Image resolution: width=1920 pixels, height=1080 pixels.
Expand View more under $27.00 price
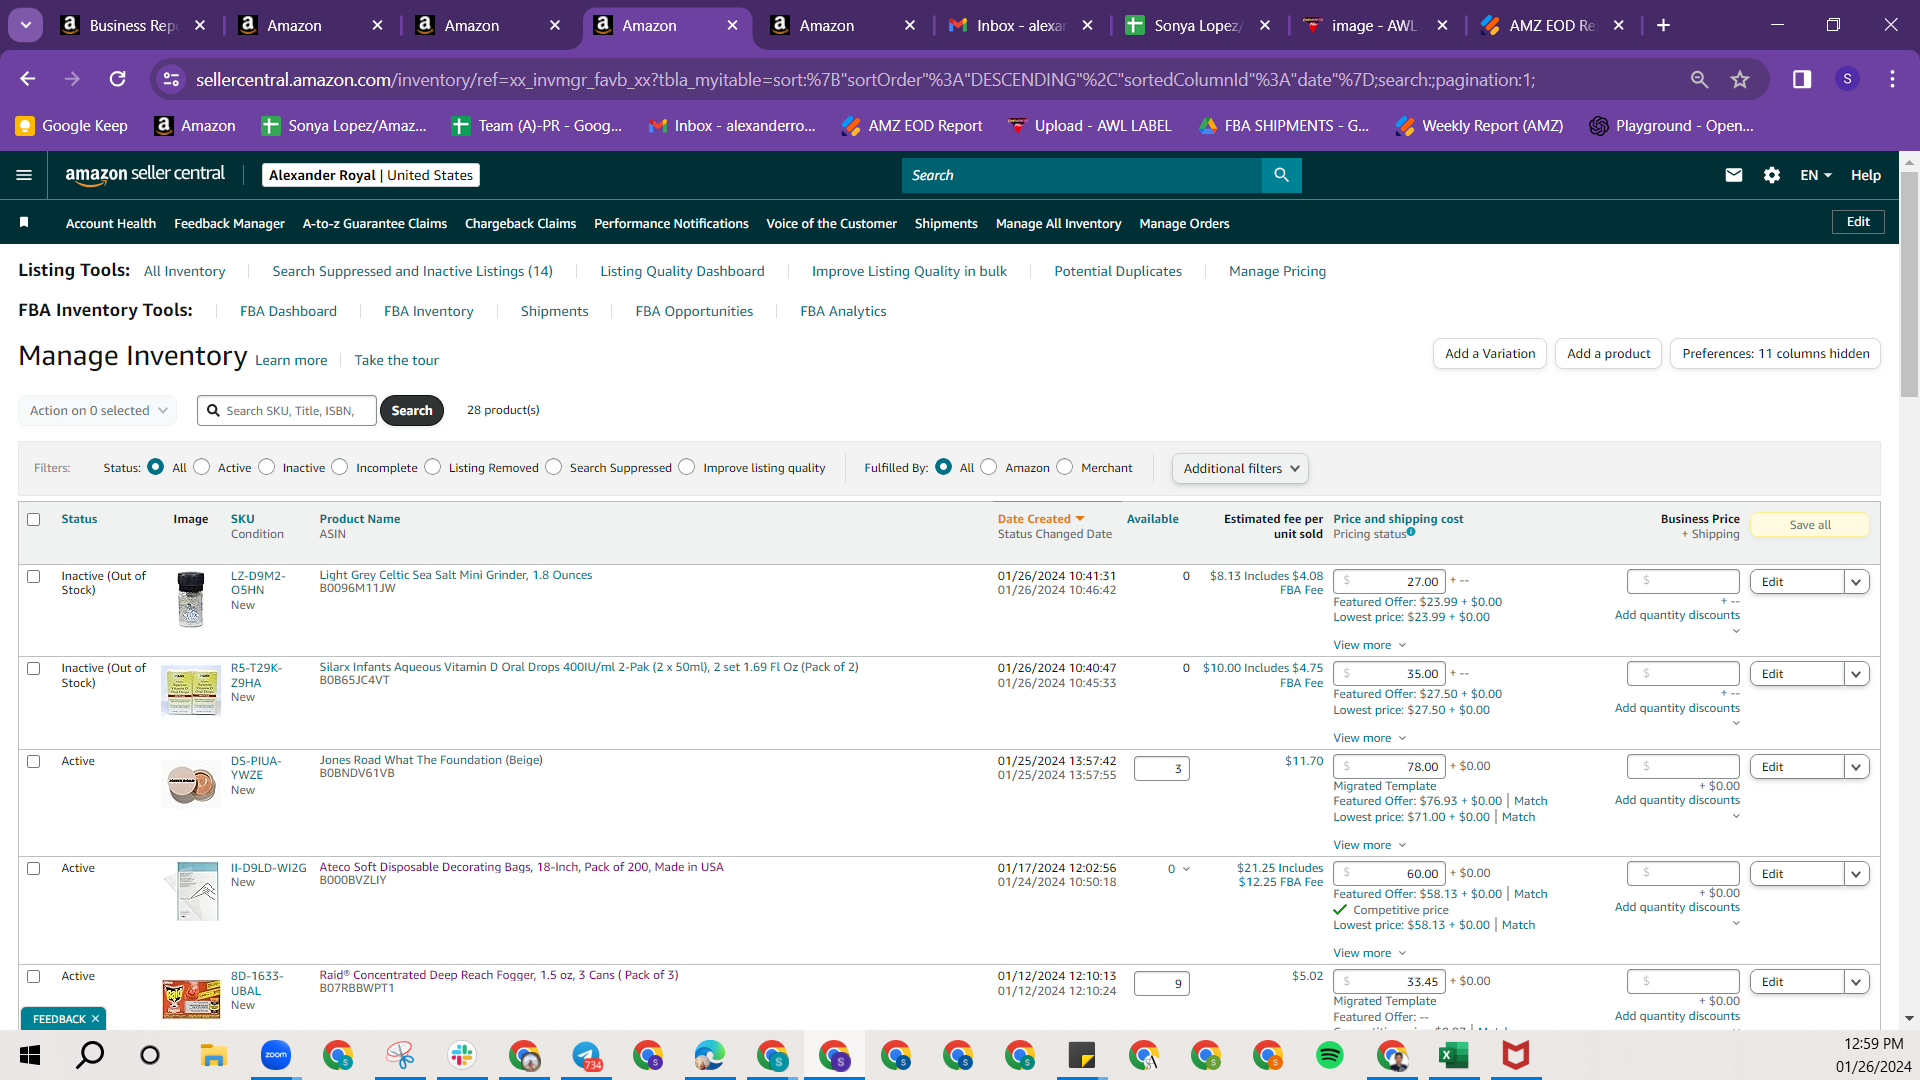[x=1369, y=645]
